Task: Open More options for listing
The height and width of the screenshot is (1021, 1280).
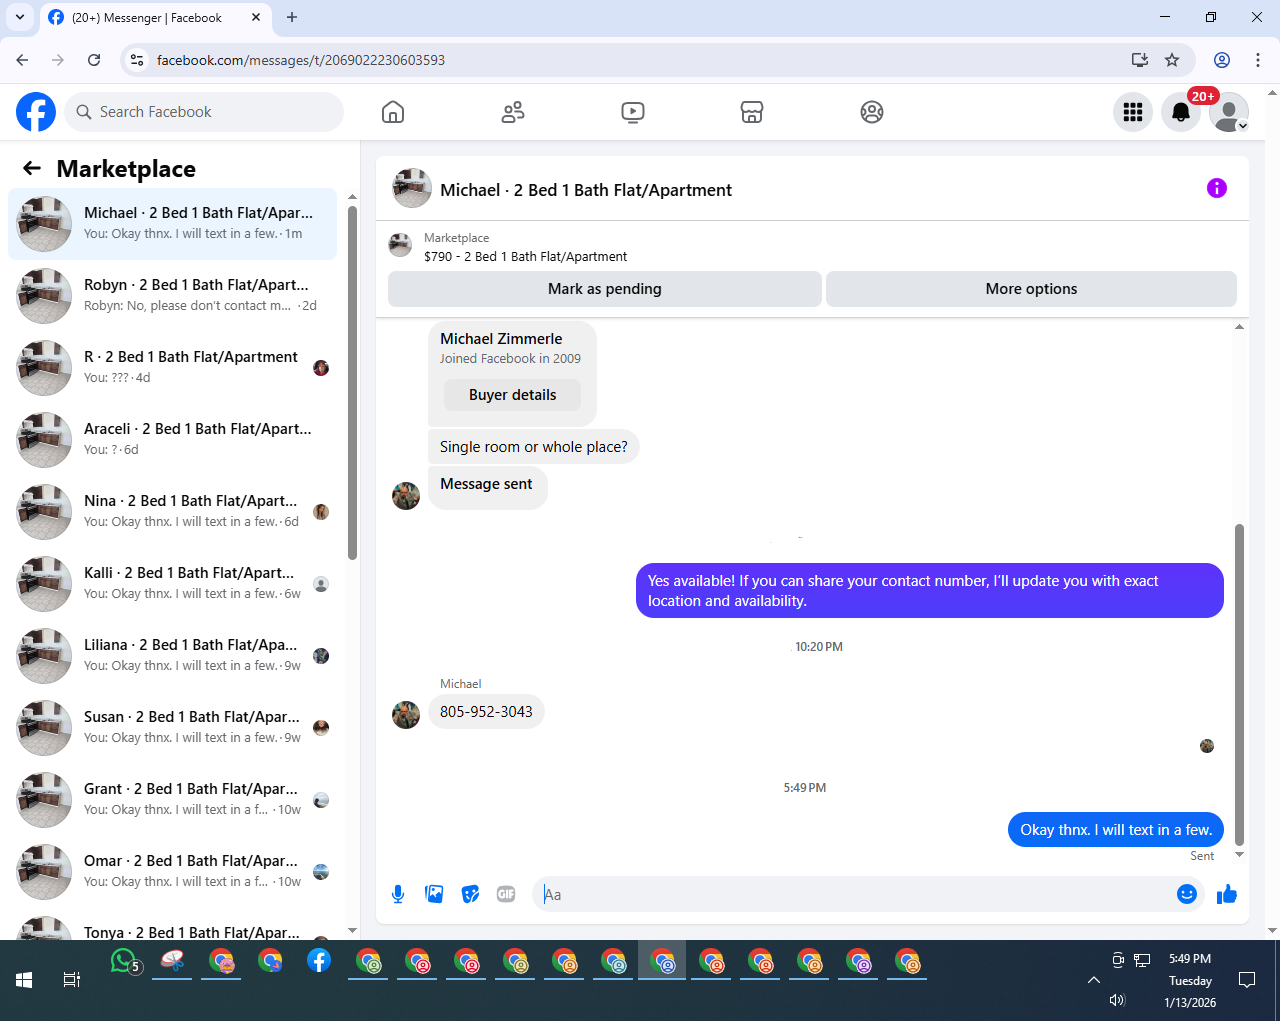Action: click(1031, 289)
